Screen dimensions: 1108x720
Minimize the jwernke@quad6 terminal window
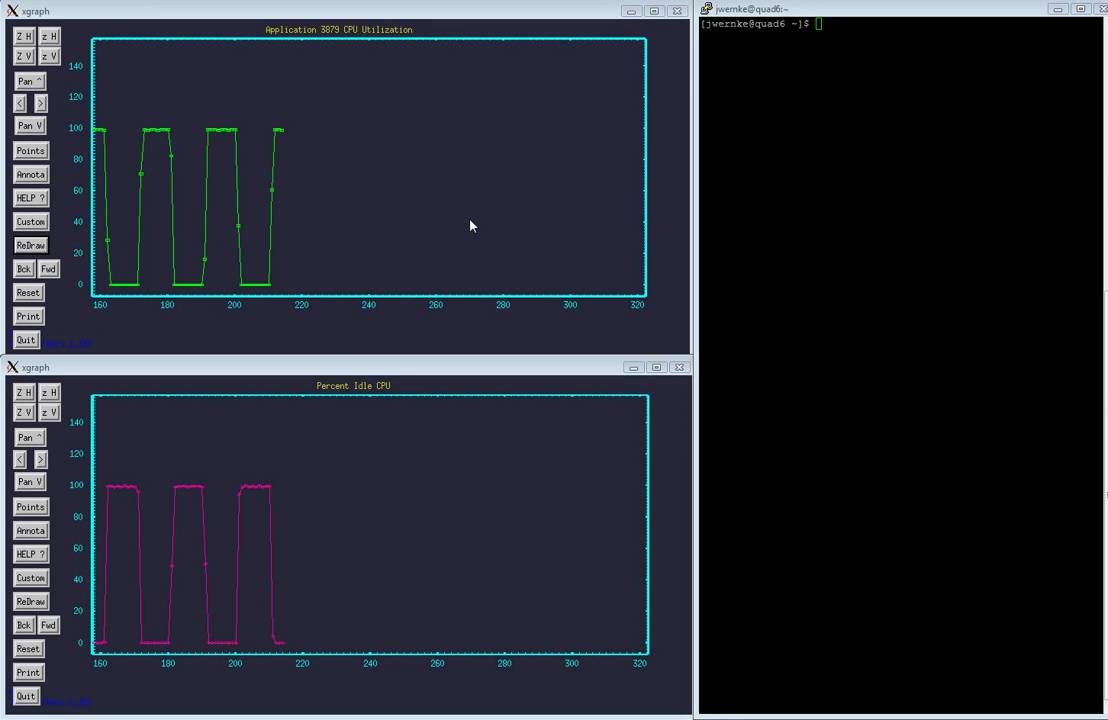[1057, 8]
